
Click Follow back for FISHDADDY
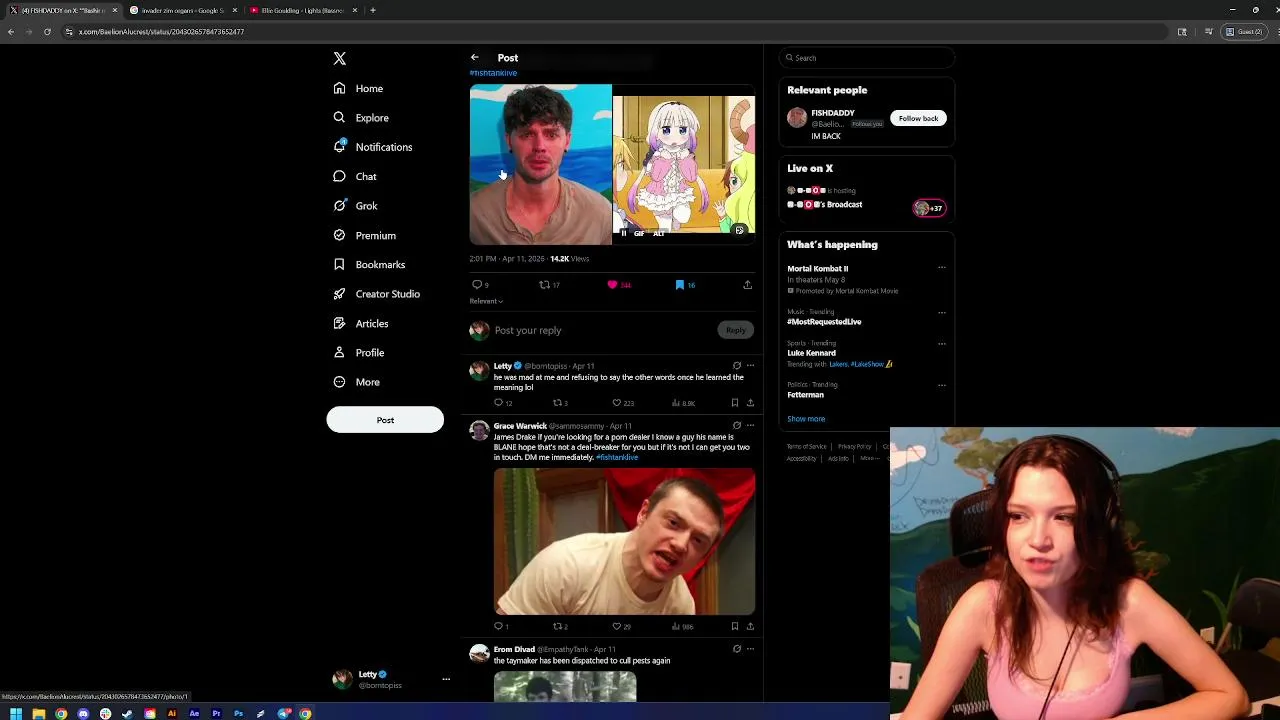pos(918,118)
